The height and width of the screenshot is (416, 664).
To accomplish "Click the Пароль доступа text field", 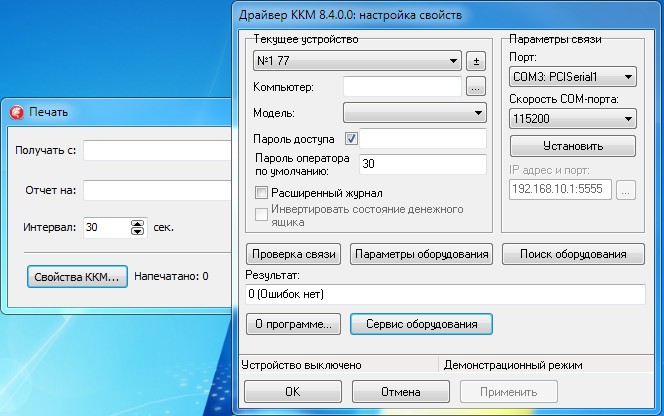I will click(423, 139).
